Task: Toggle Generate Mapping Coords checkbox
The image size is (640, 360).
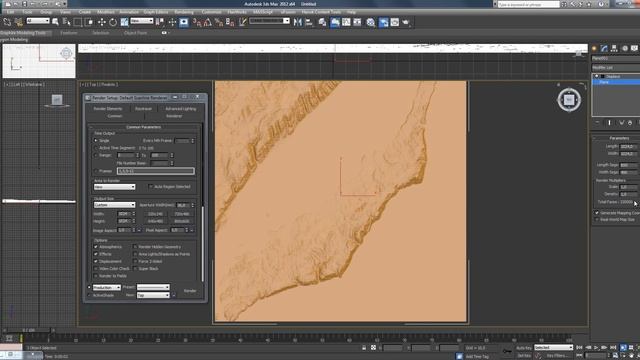Action: click(x=597, y=213)
